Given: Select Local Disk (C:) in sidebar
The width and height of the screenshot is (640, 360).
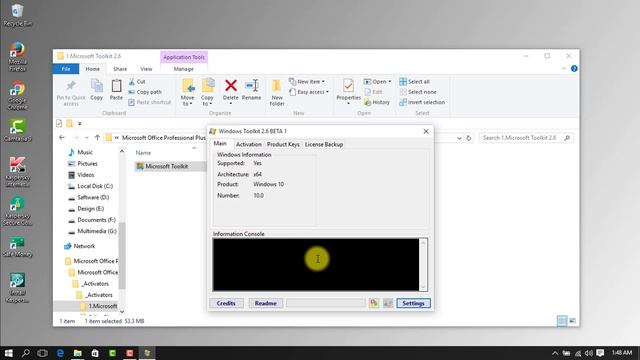Looking at the screenshot, I should [x=91, y=186].
